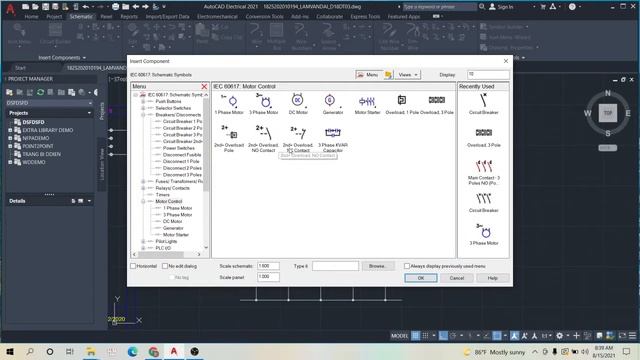Select 2nd+ Overload NO Contact symbol
The width and height of the screenshot is (640, 360).
coord(264,139)
